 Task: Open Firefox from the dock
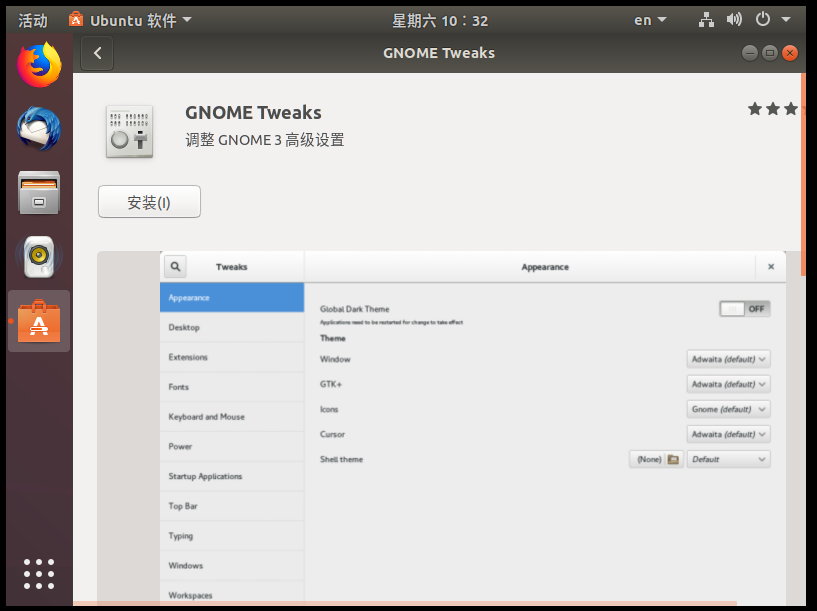[x=39, y=65]
